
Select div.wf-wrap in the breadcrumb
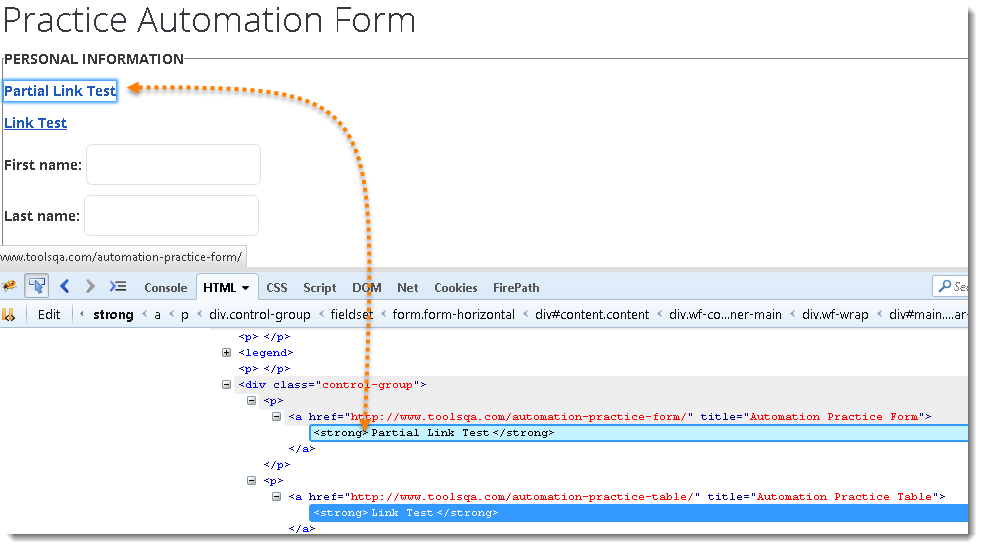(835, 315)
